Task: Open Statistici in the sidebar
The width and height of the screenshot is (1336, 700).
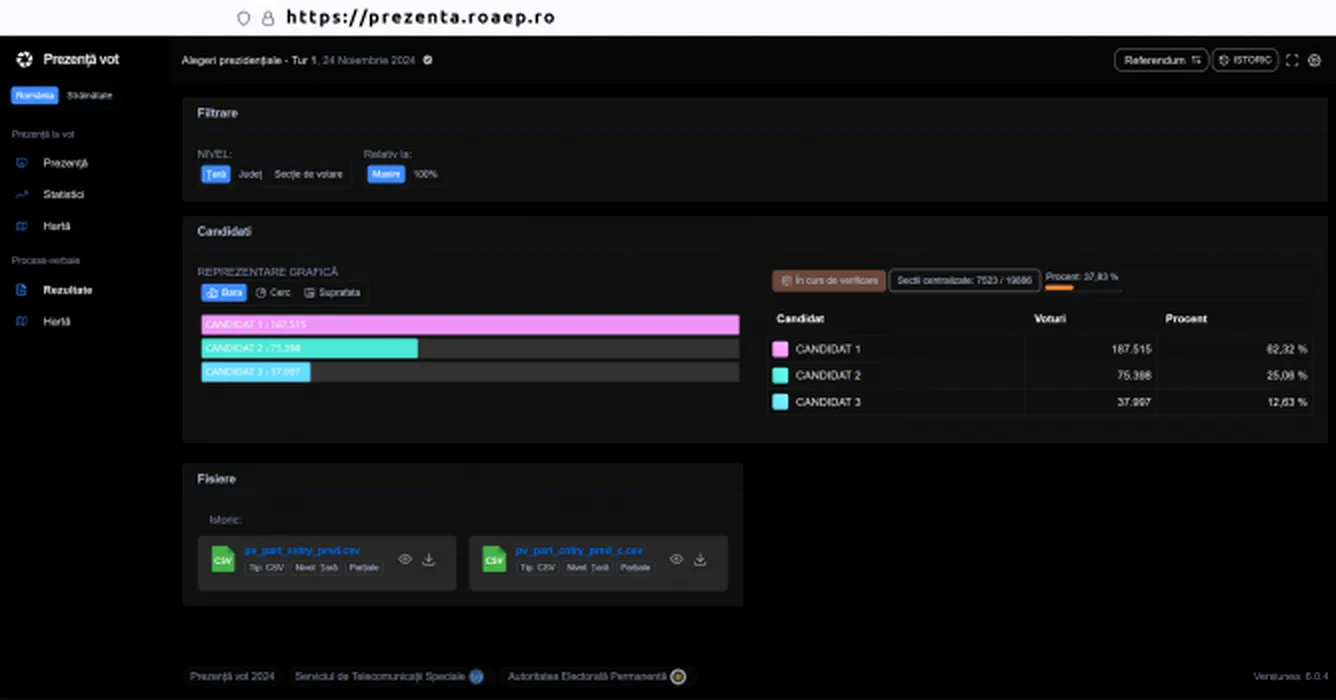Action: (x=64, y=194)
